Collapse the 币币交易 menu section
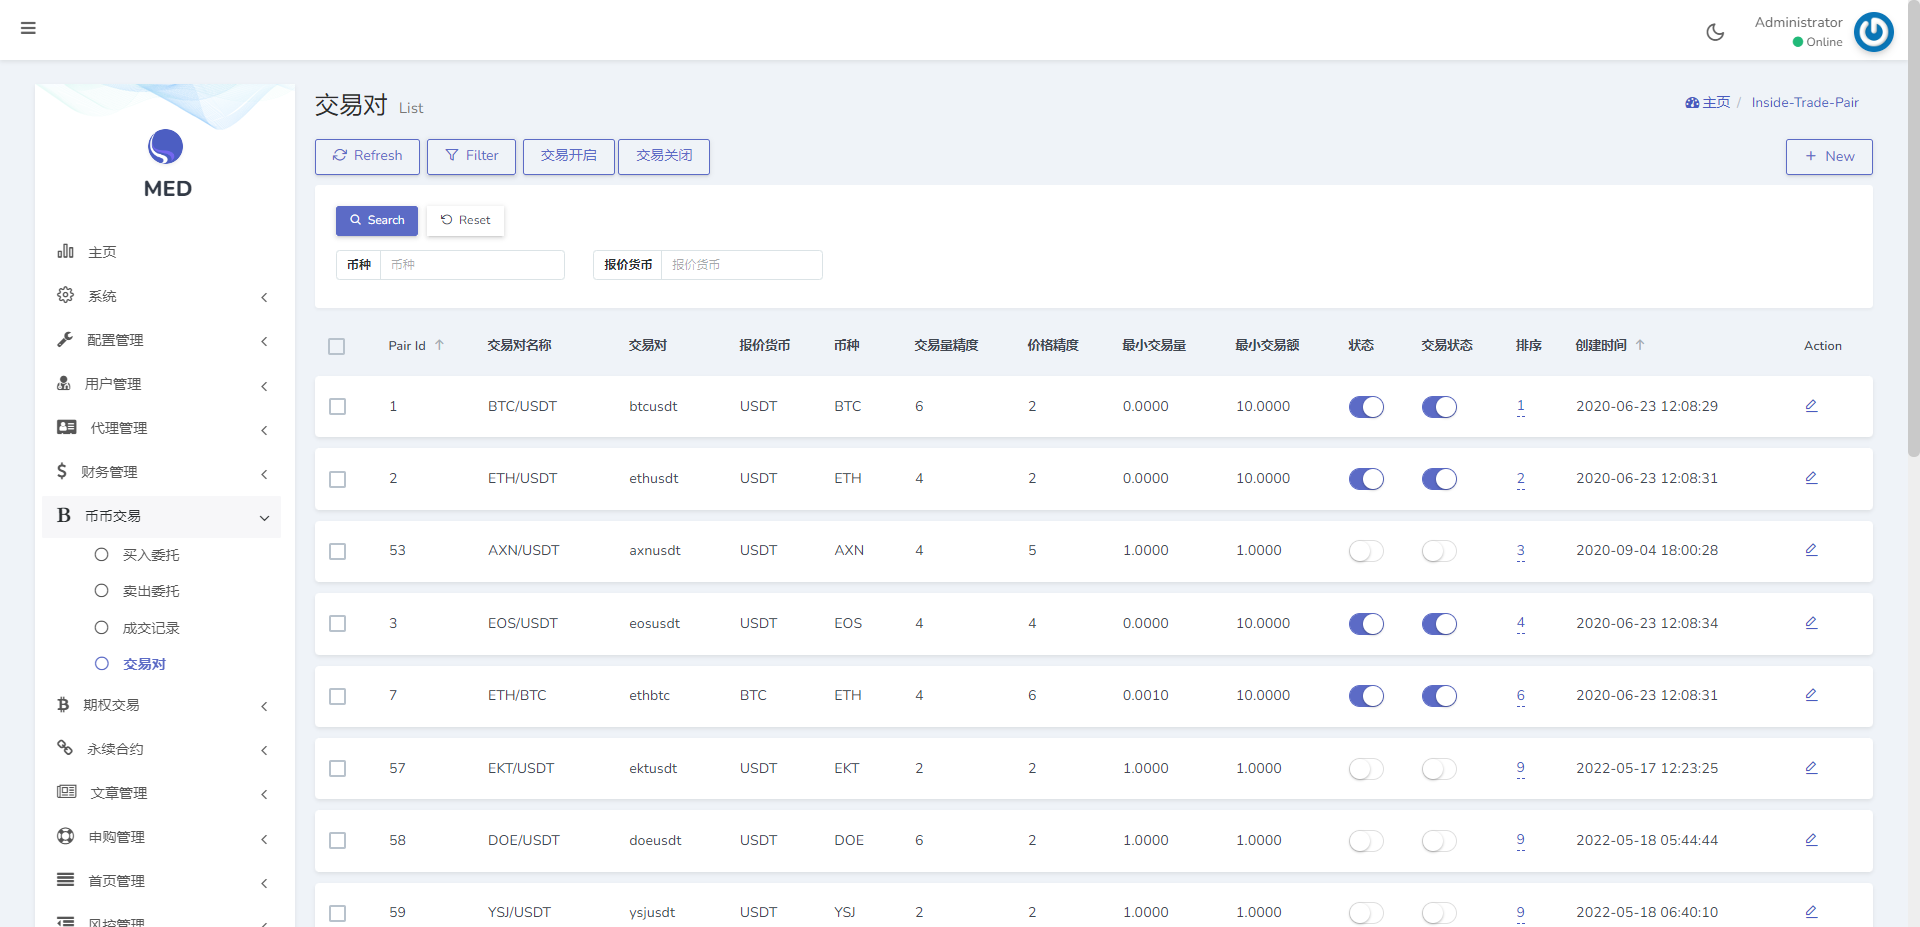 [162, 516]
